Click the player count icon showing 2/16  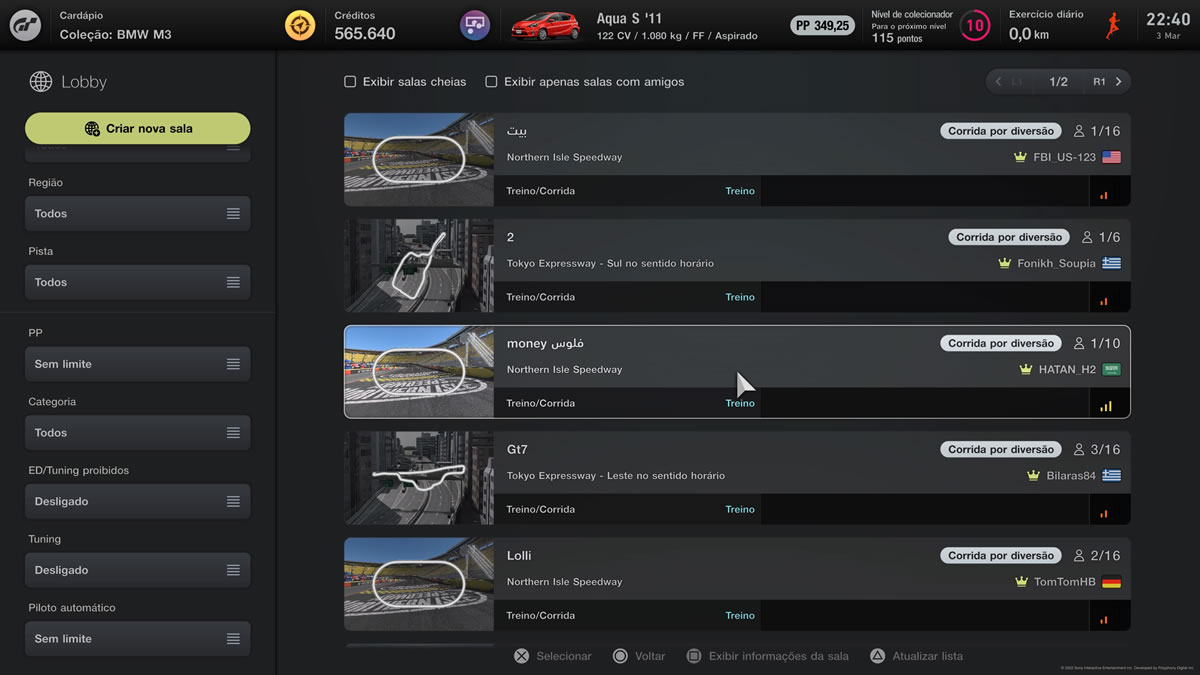tap(1079, 555)
